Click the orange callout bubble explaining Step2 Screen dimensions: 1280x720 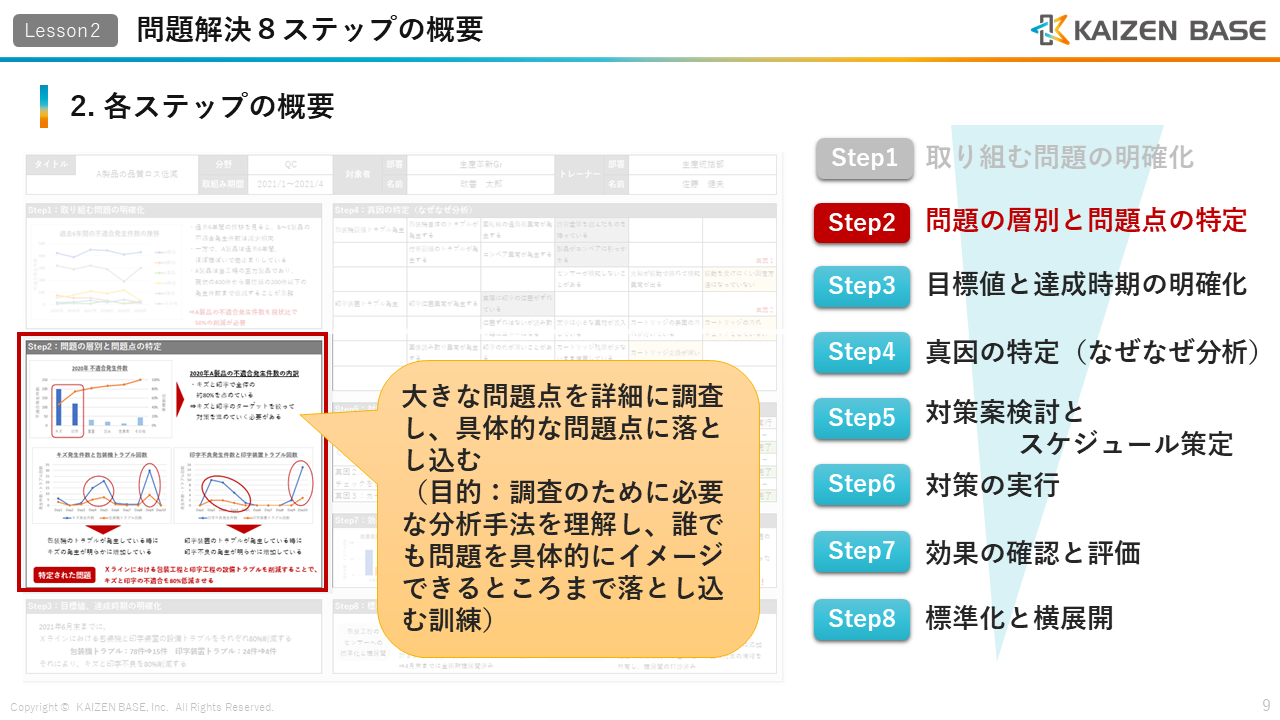coord(568,508)
